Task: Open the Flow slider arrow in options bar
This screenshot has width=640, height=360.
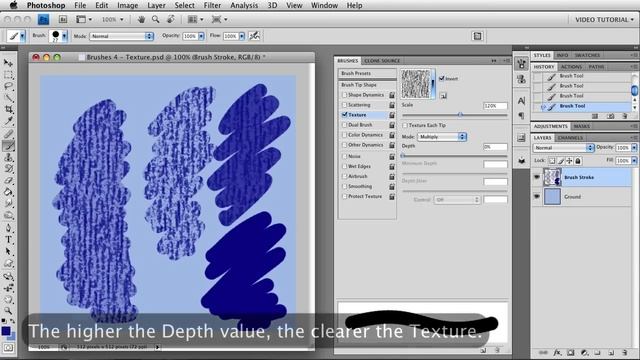Action: click(242, 36)
